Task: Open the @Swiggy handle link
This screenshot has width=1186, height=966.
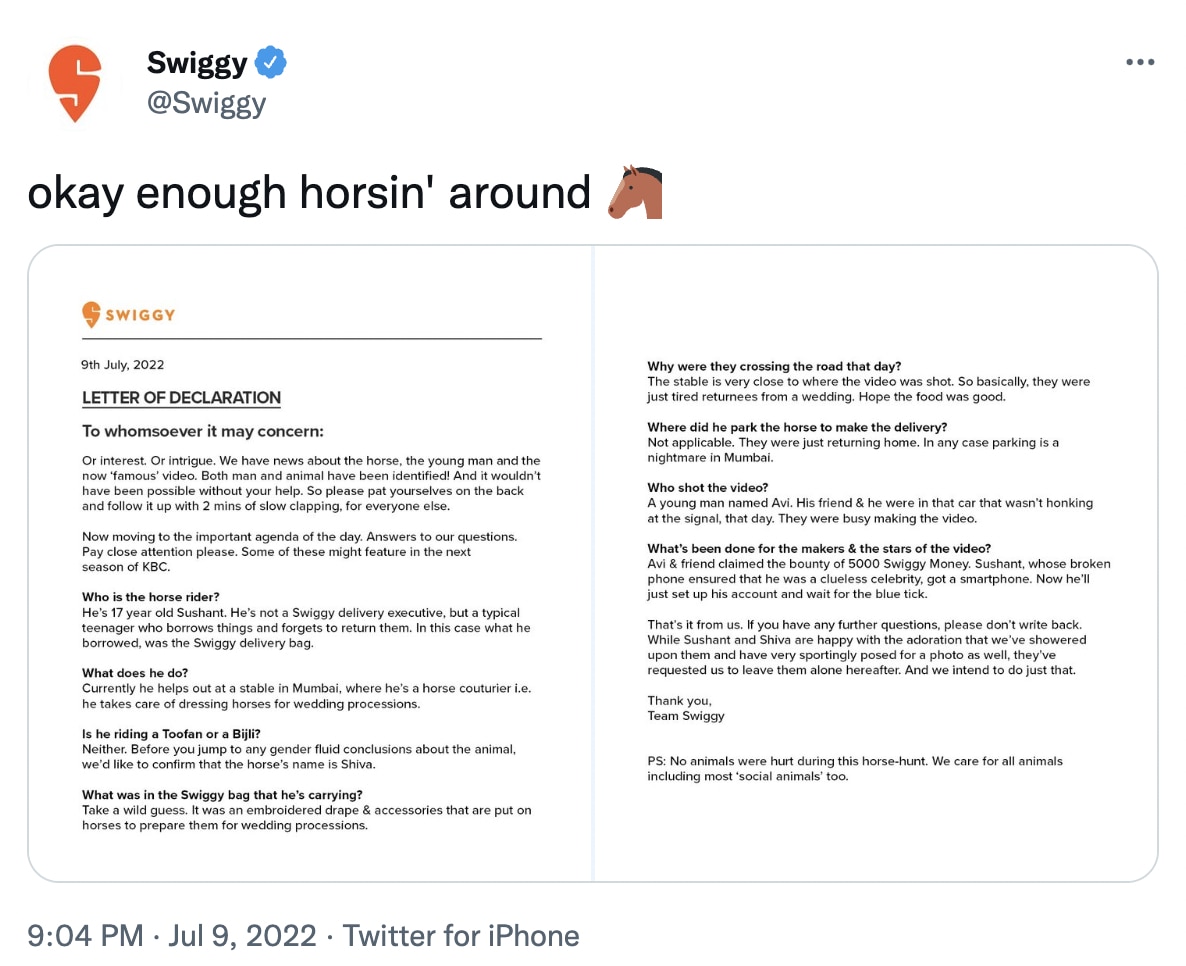Action: (206, 103)
